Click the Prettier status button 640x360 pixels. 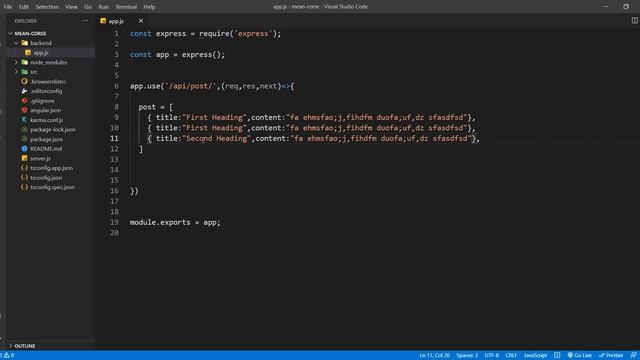pyautogui.click(x=611, y=355)
